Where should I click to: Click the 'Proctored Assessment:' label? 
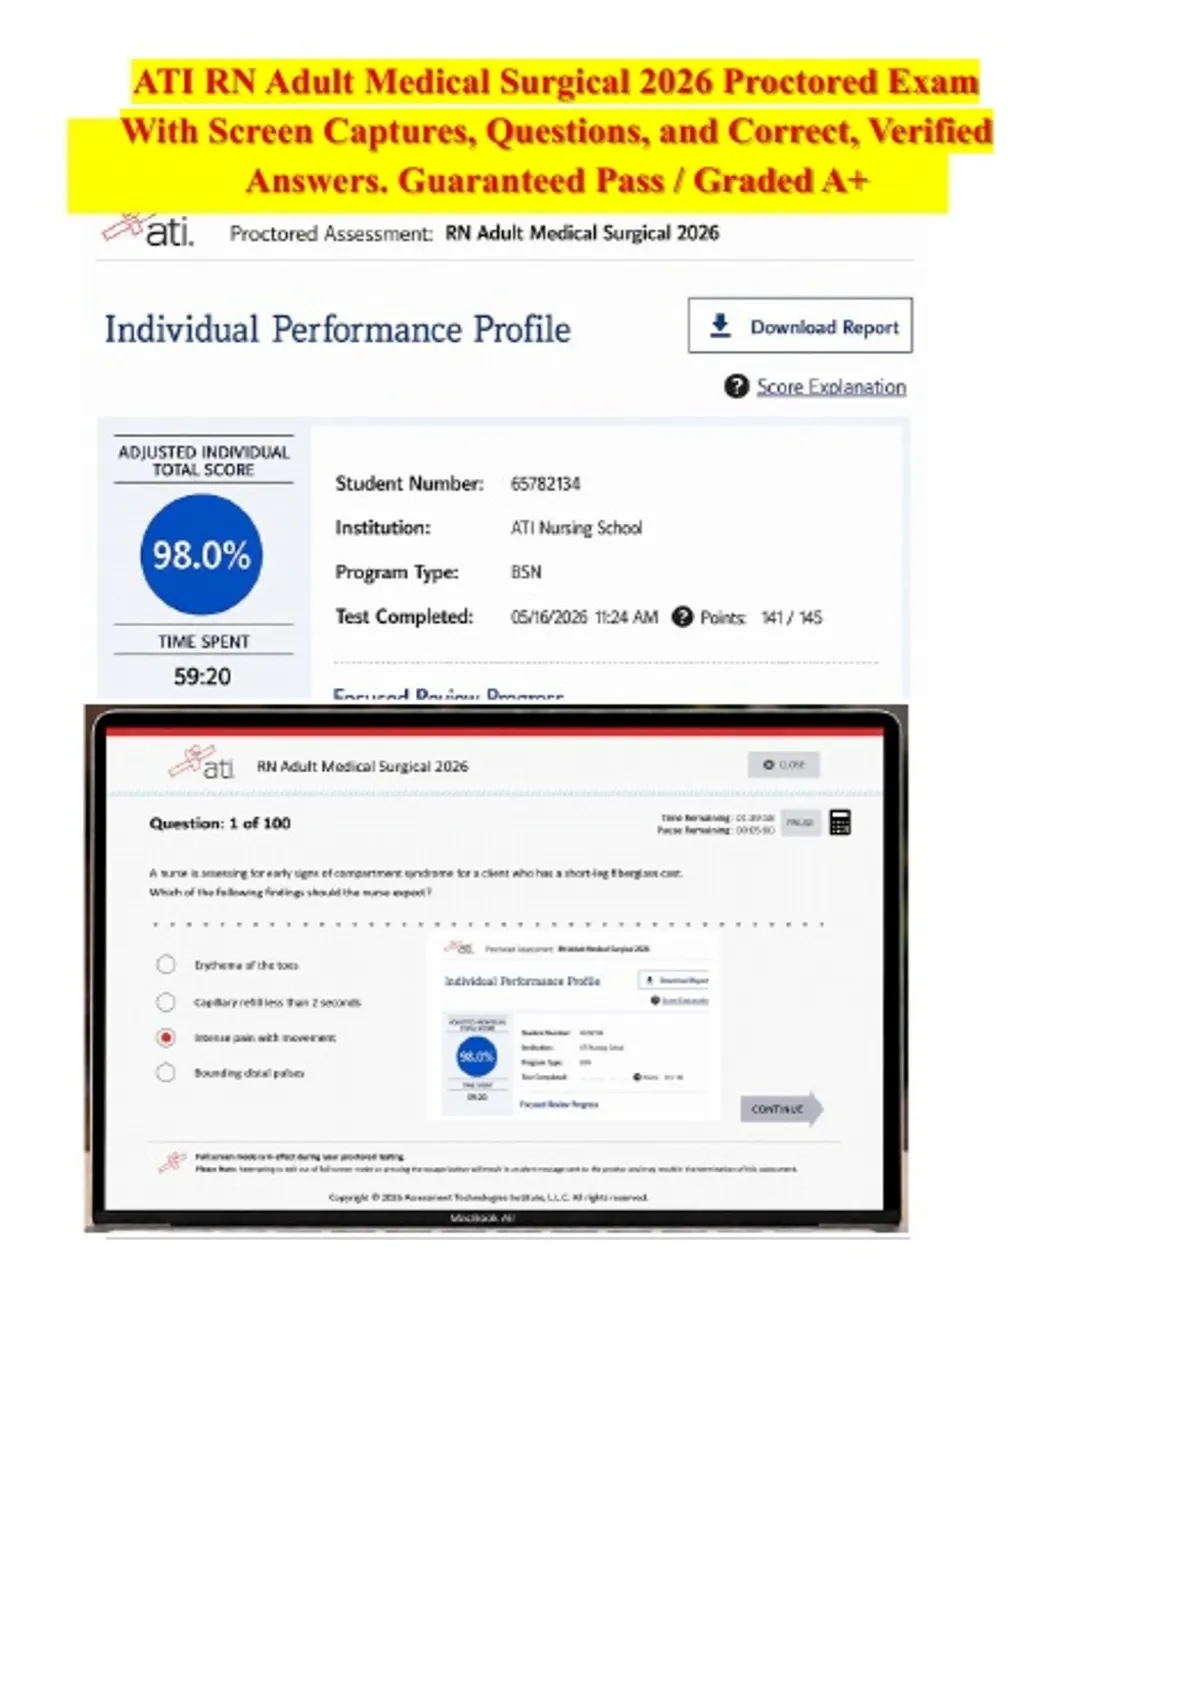(x=331, y=233)
